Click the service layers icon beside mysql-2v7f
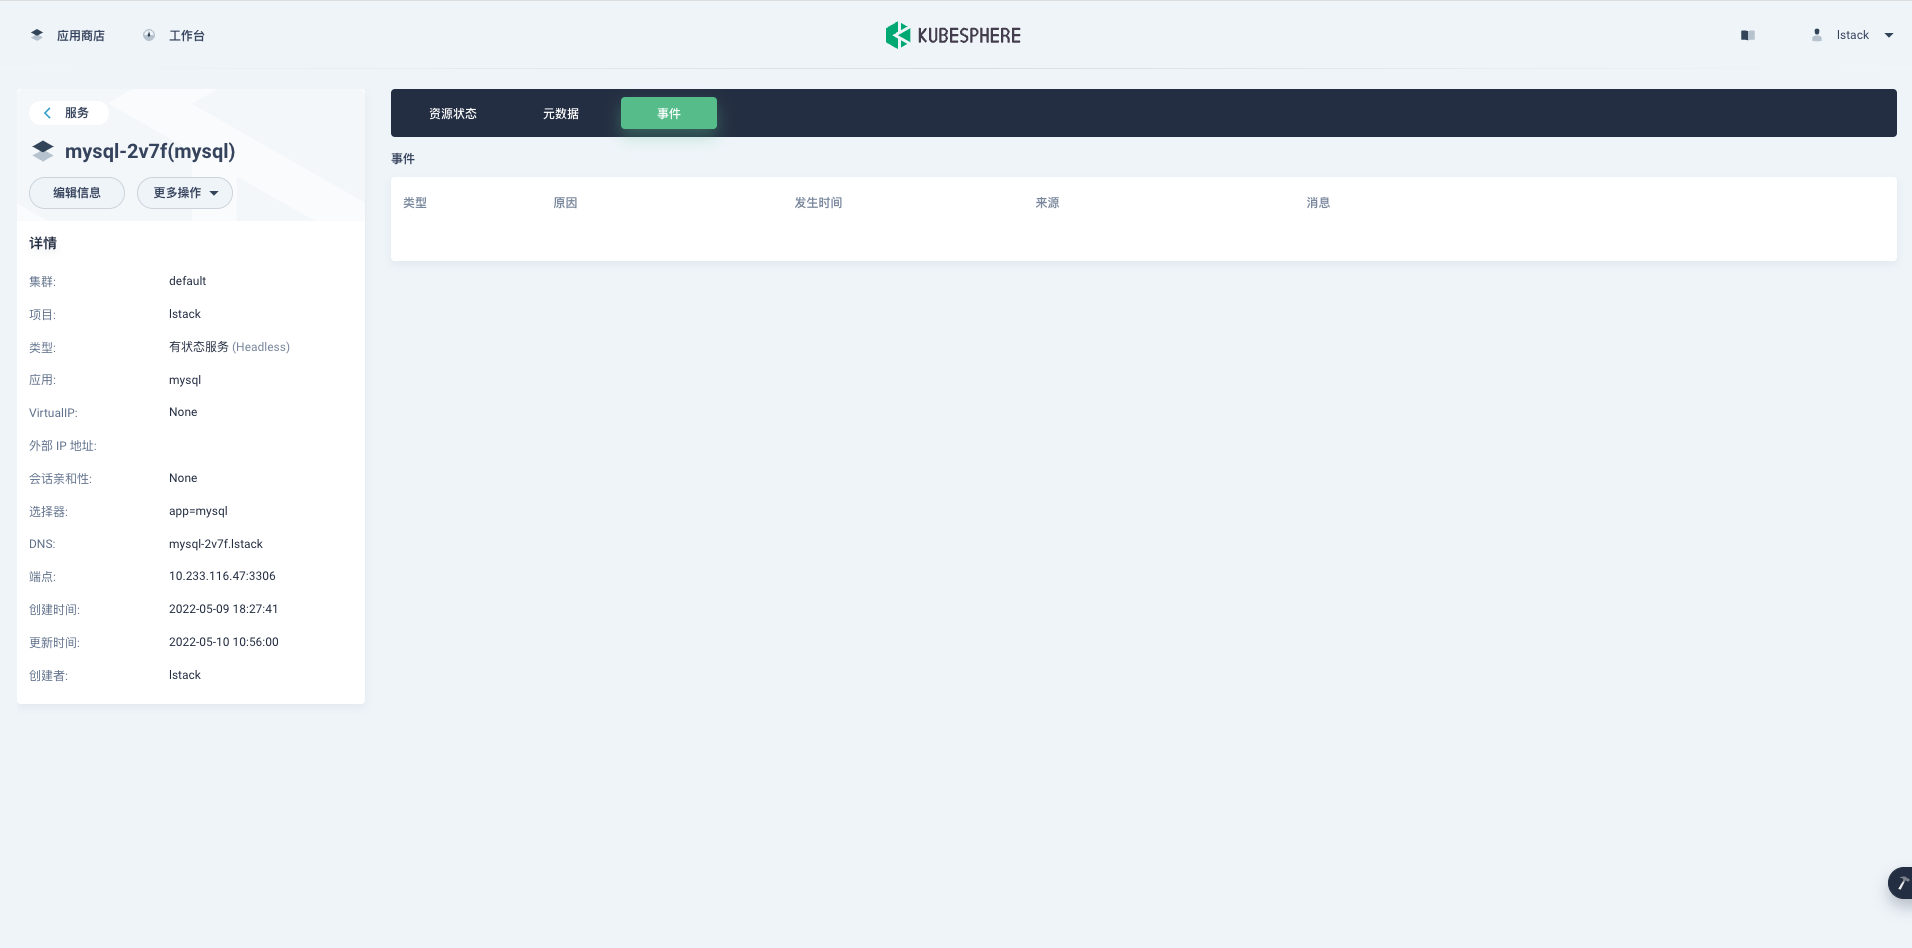 click(x=43, y=151)
